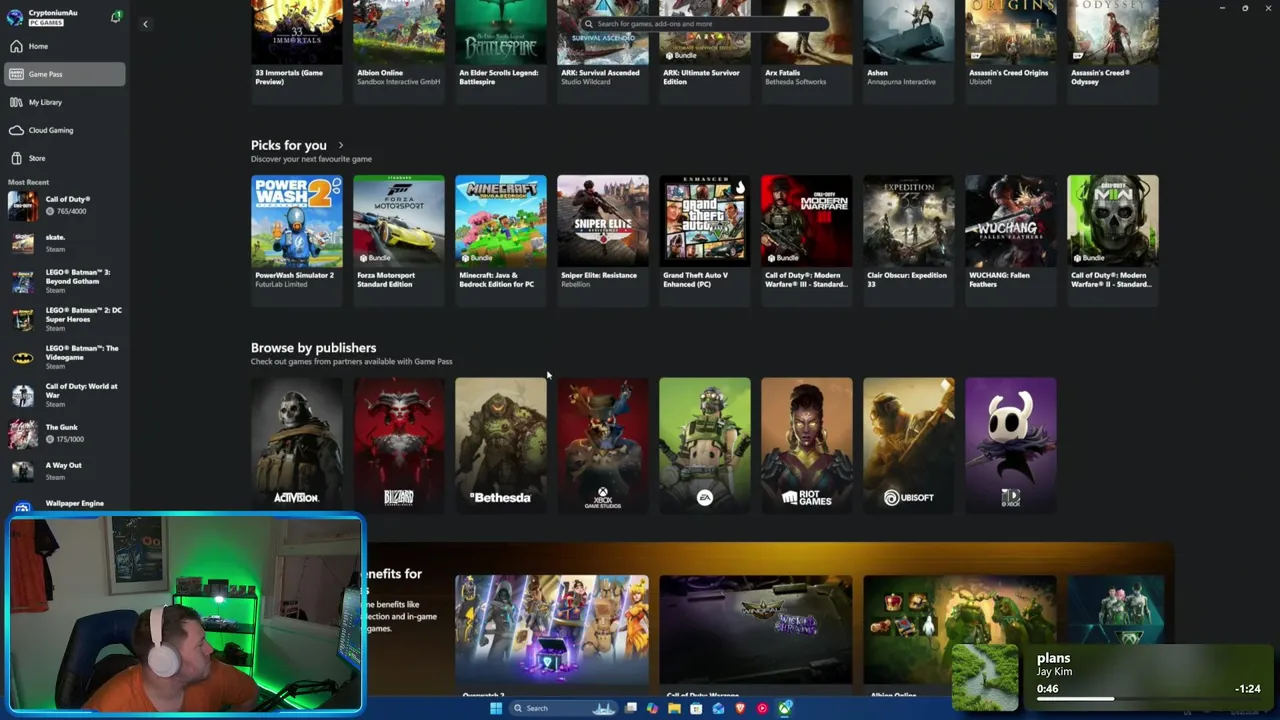Browse the ID@Xbox publisher tile
This screenshot has height=720, width=1280.
[1011, 445]
